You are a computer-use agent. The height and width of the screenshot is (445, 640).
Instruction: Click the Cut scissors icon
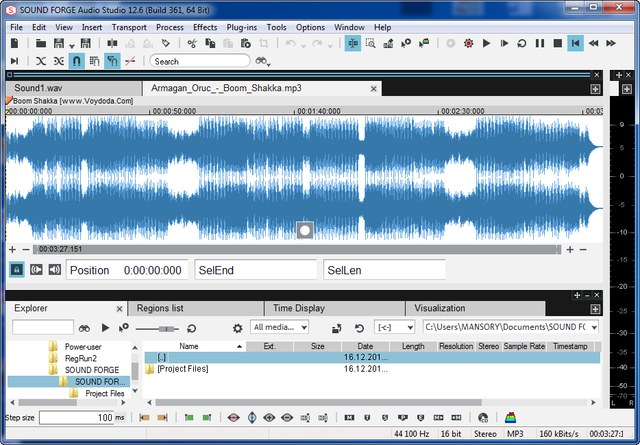(x=192, y=44)
